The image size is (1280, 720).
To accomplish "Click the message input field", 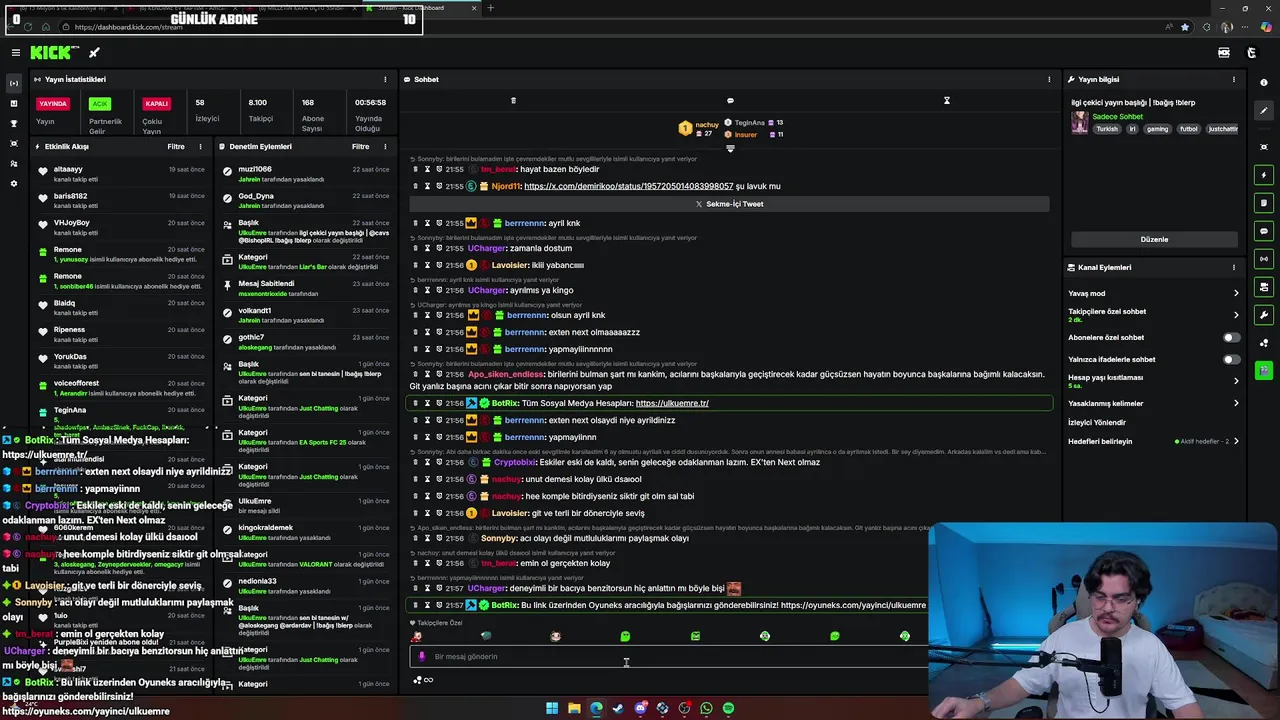I will [x=668, y=657].
